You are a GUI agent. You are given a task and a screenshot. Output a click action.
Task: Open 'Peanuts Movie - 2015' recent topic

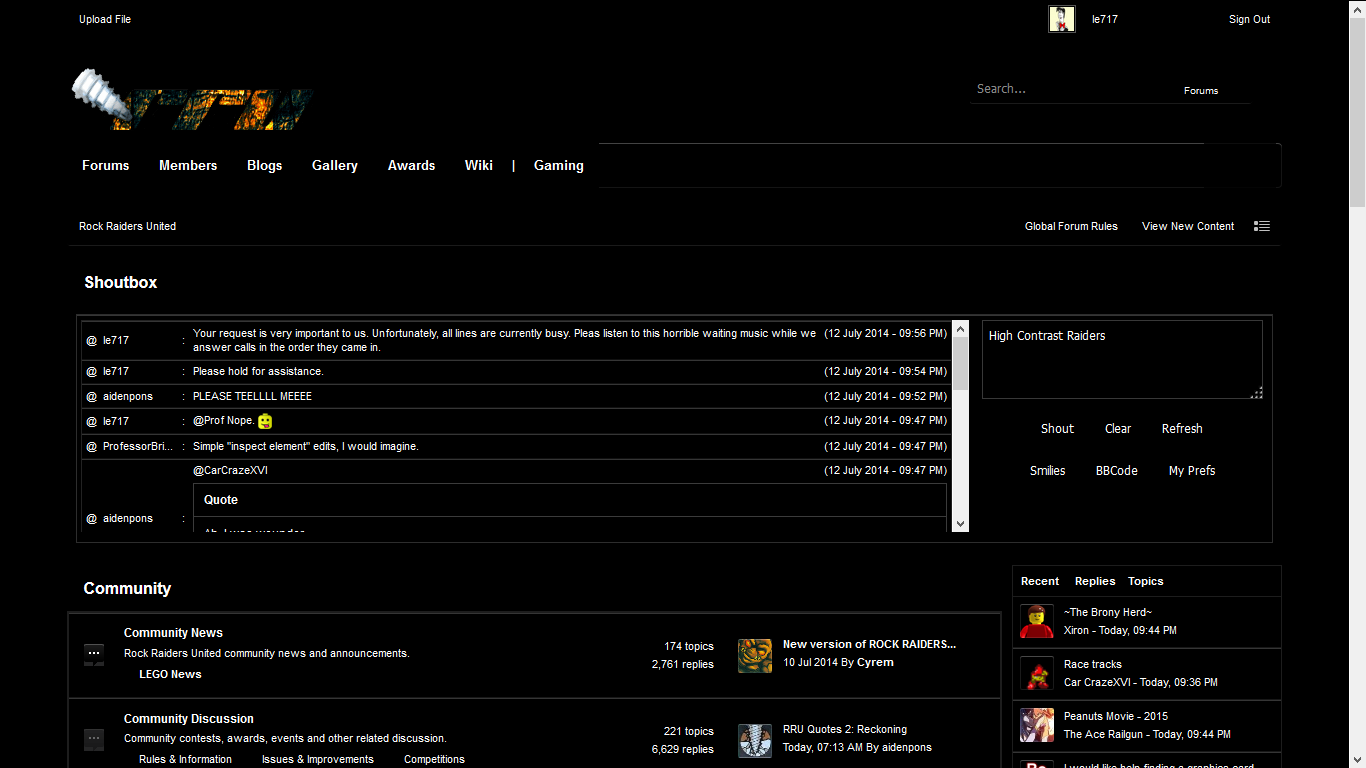pos(1116,716)
